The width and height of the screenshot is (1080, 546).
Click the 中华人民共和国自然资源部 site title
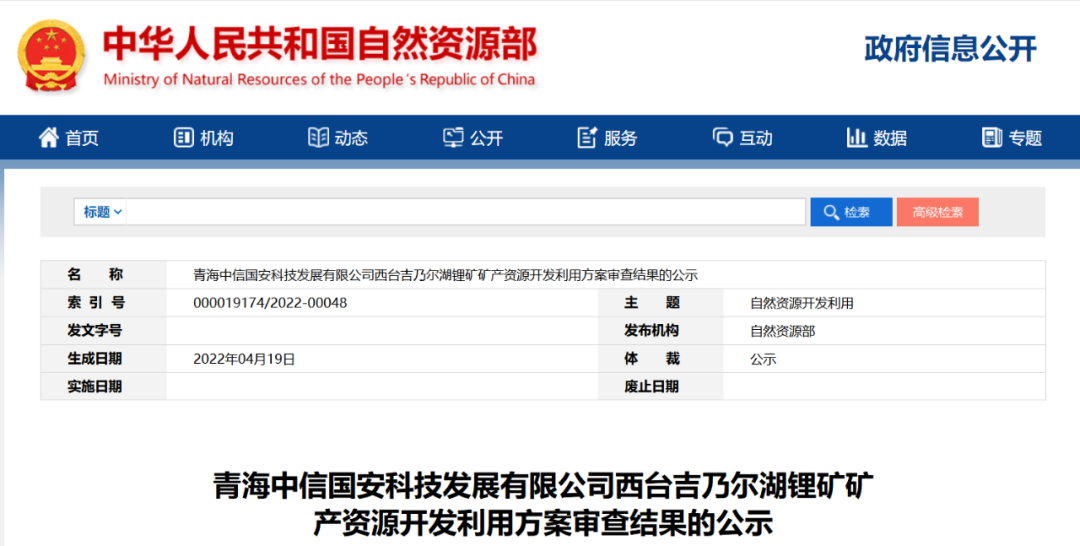tap(320, 43)
